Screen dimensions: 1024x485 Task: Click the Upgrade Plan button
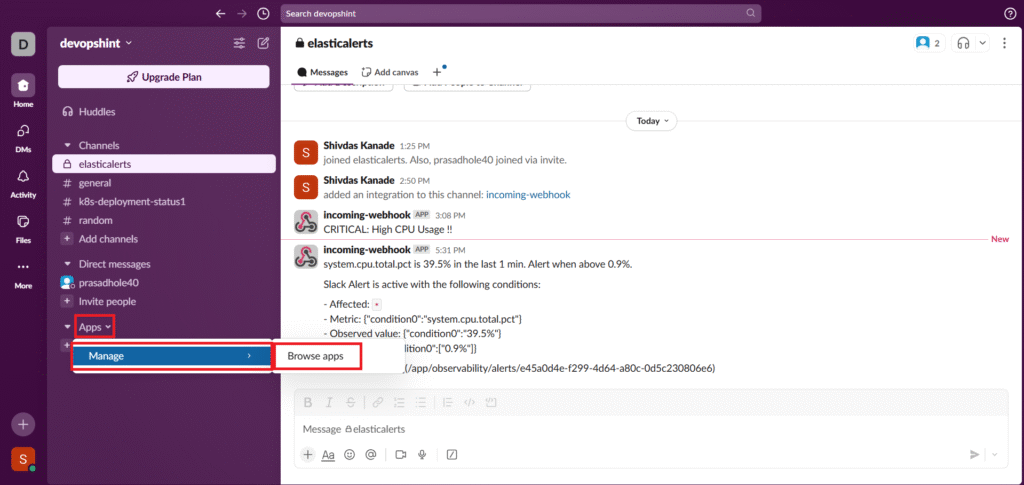pyautogui.click(x=164, y=77)
